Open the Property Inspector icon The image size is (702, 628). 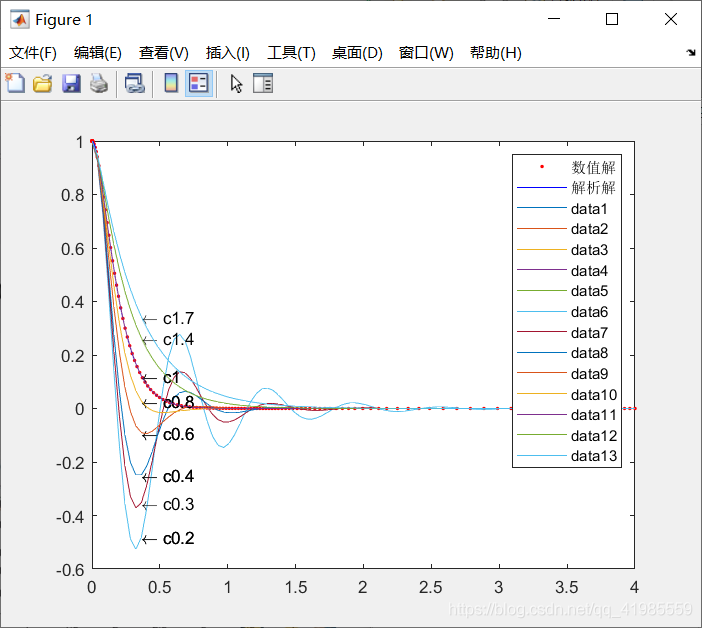point(263,83)
